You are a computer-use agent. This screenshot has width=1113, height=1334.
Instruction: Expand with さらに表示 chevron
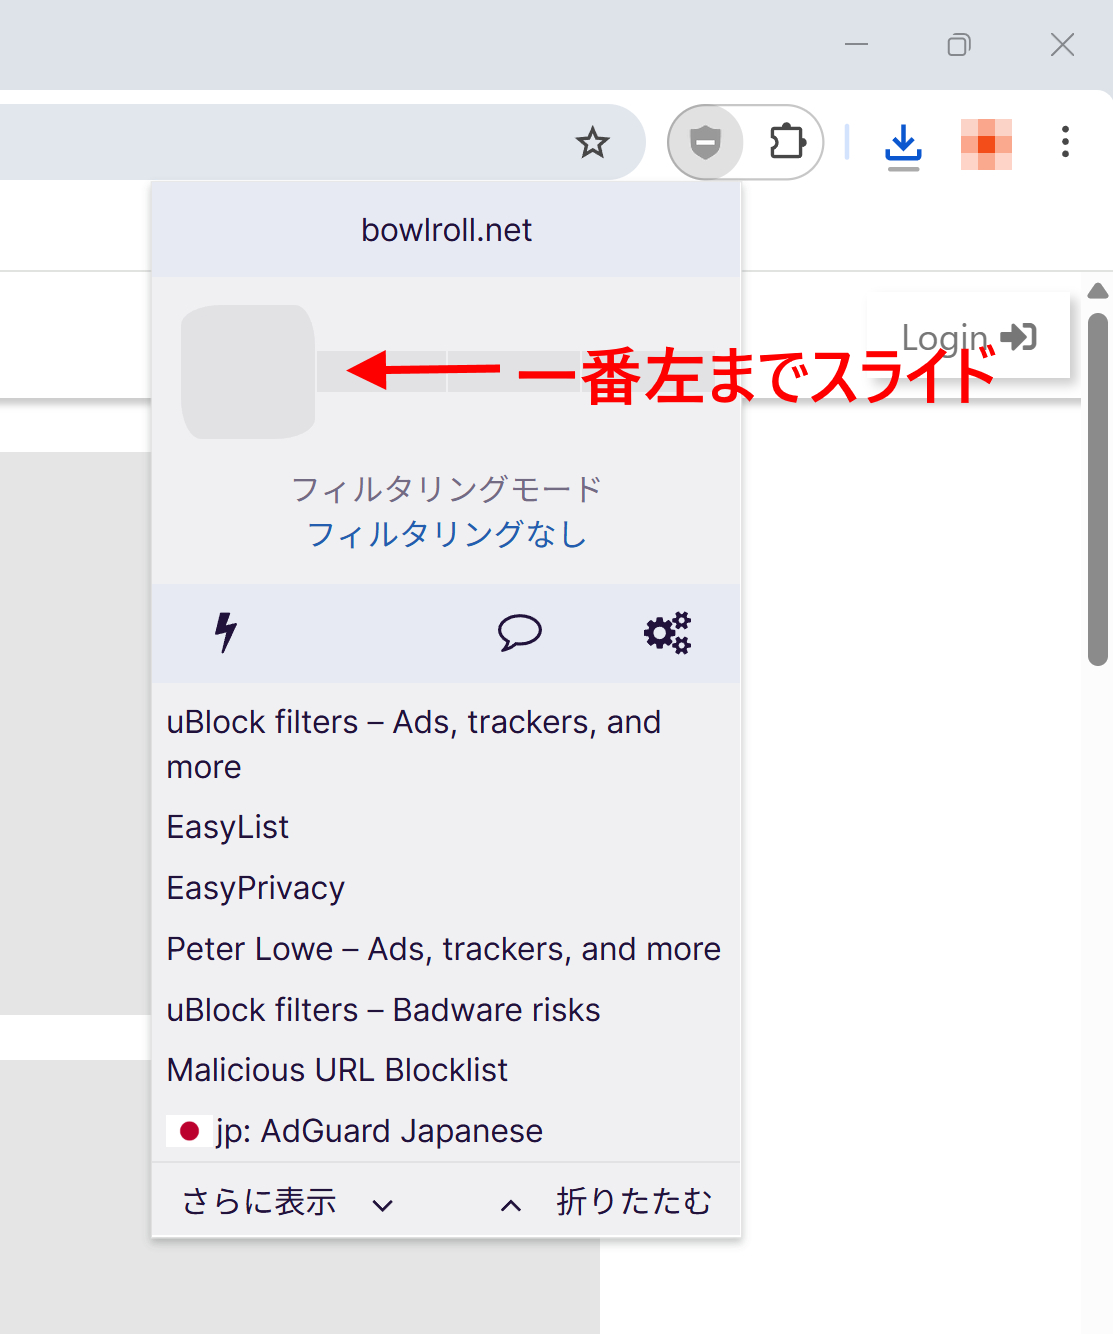[x=287, y=1202]
